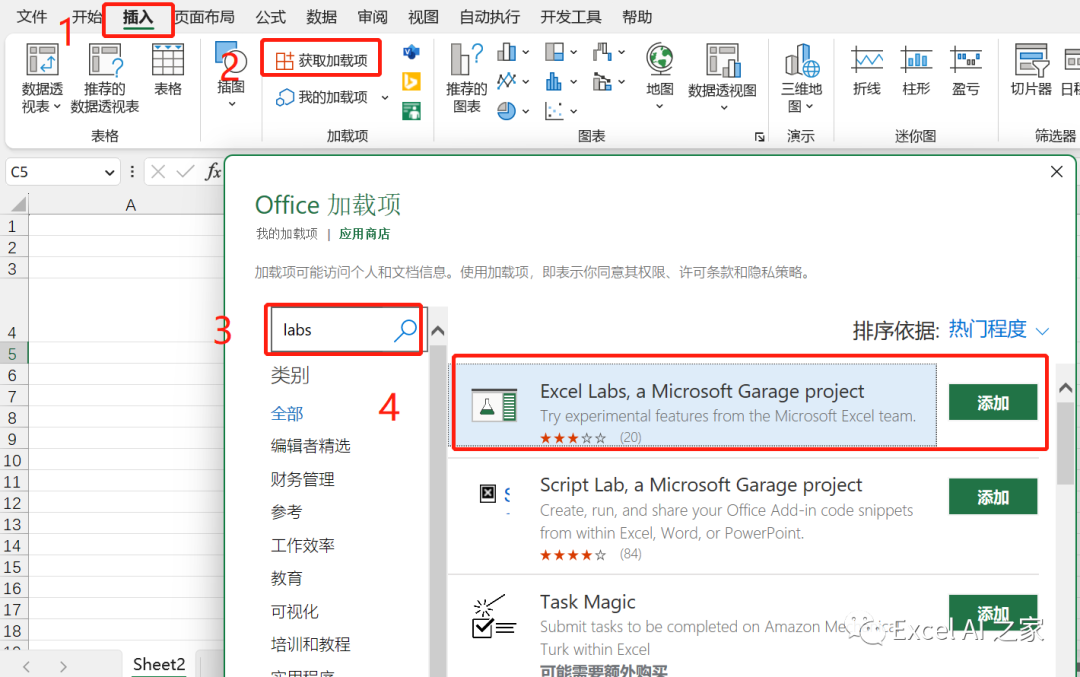Viewport: 1080px width, 677px height.
Task: Expand the Name Box dropdown showing C5
Action: click(109, 172)
